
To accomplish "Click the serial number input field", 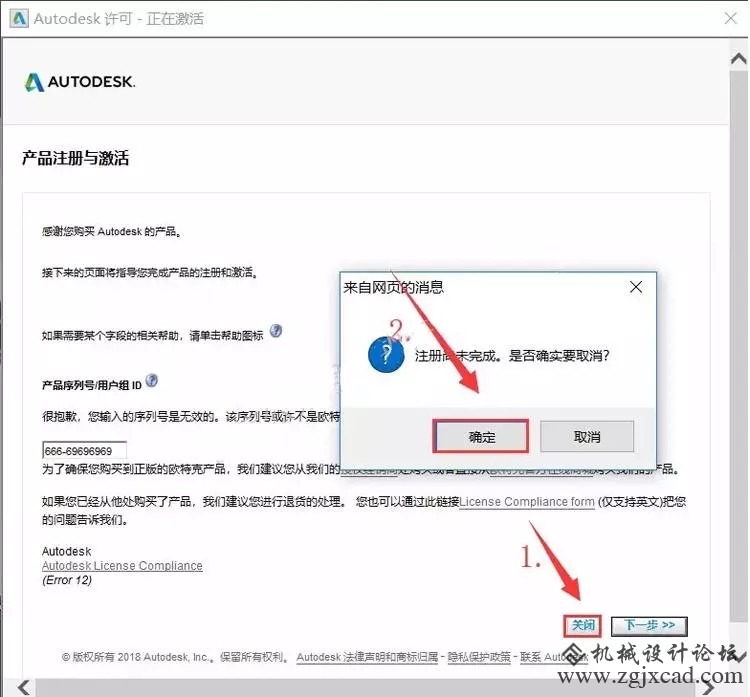I will 85,450.
